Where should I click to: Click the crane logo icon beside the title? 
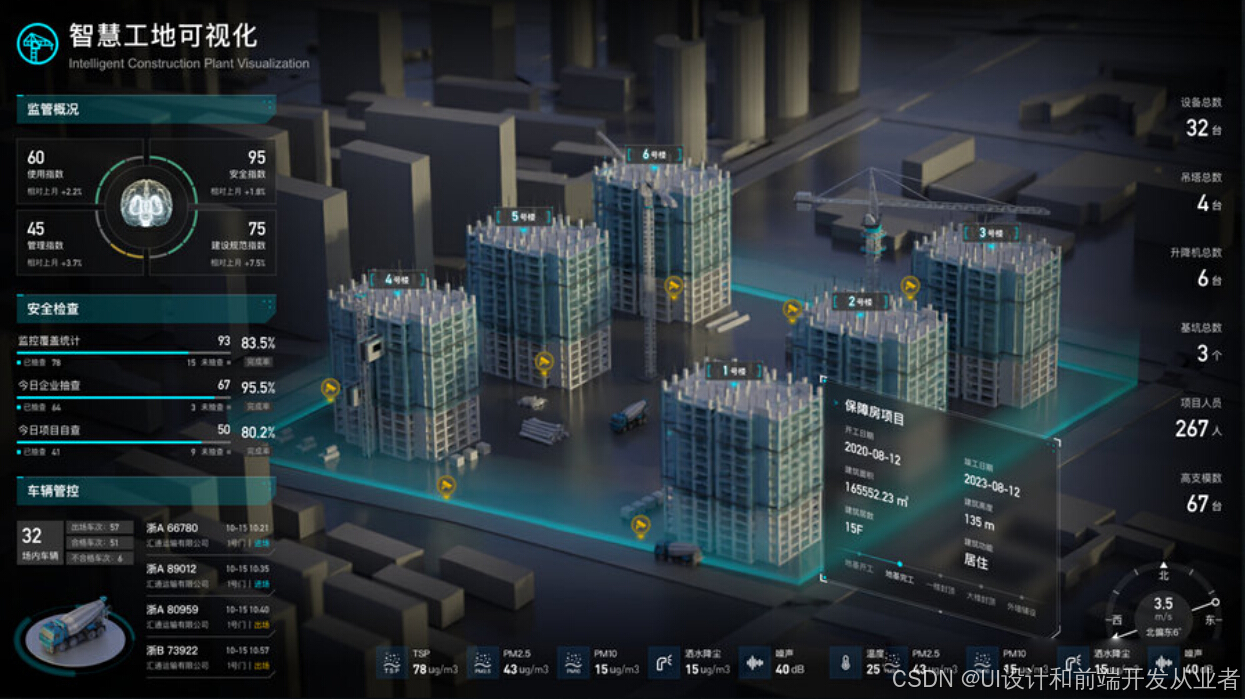point(38,44)
